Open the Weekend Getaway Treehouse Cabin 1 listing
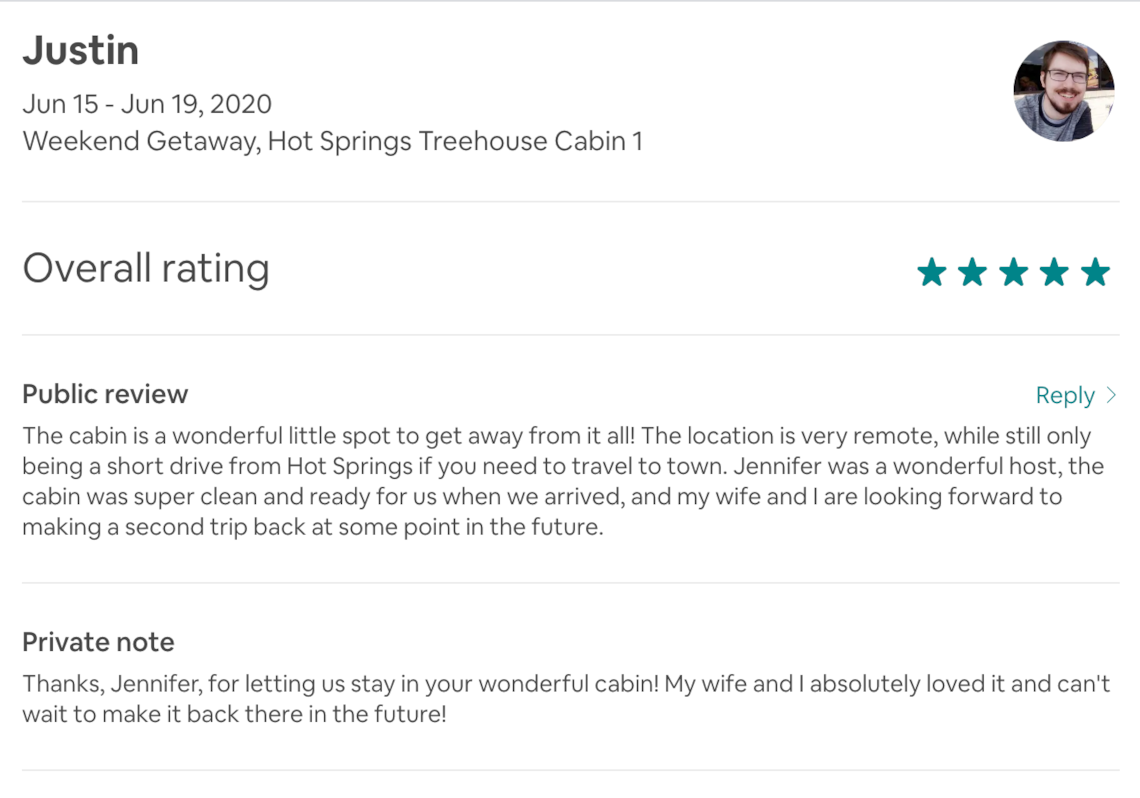Screen dimensions: 1140x798 point(332,141)
